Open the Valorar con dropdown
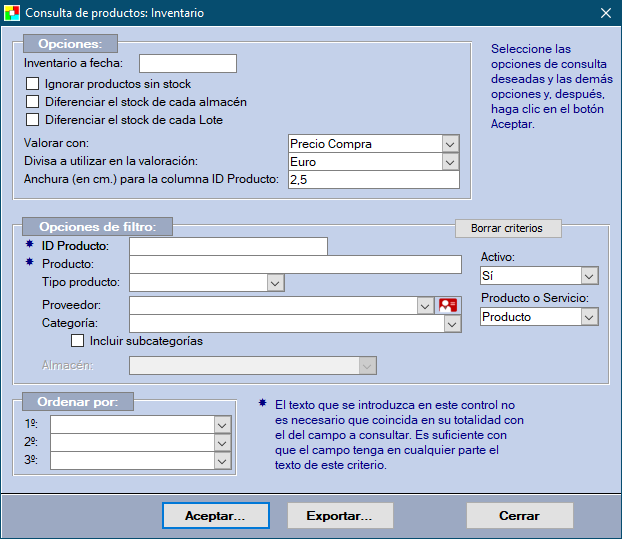The height and width of the screenshot is (539, 622). (450, 144)
